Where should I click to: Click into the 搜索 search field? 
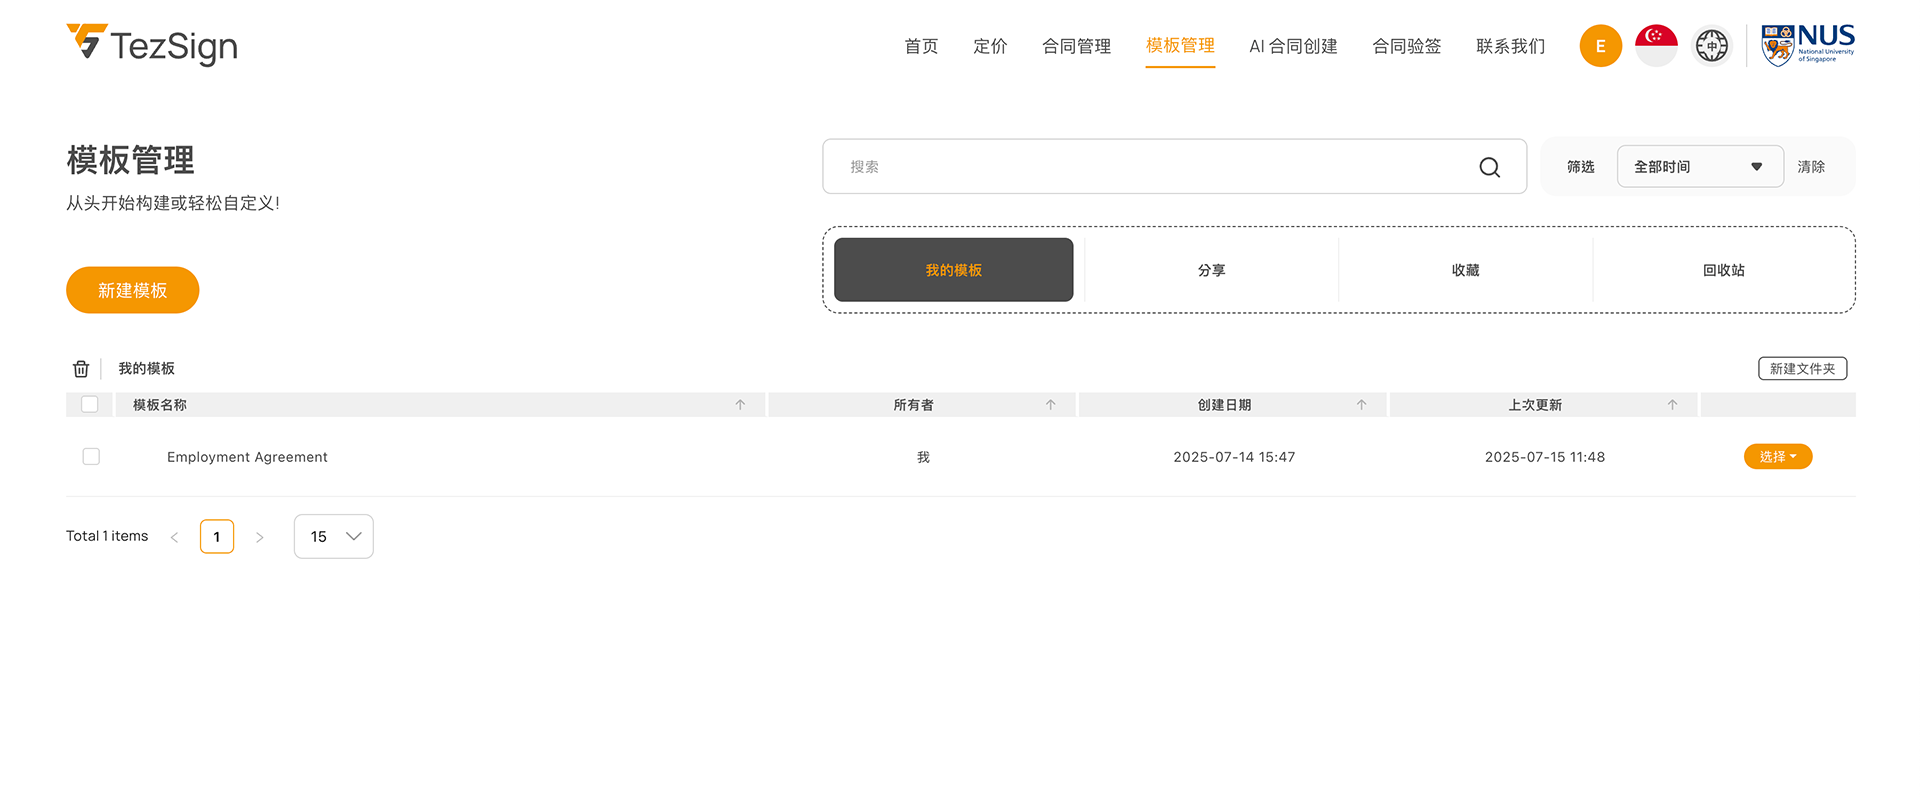1150,167
